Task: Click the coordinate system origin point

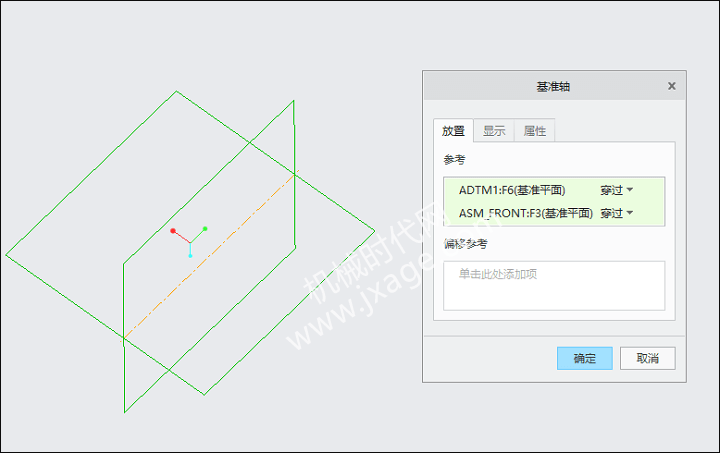Action: click(190, 242)
